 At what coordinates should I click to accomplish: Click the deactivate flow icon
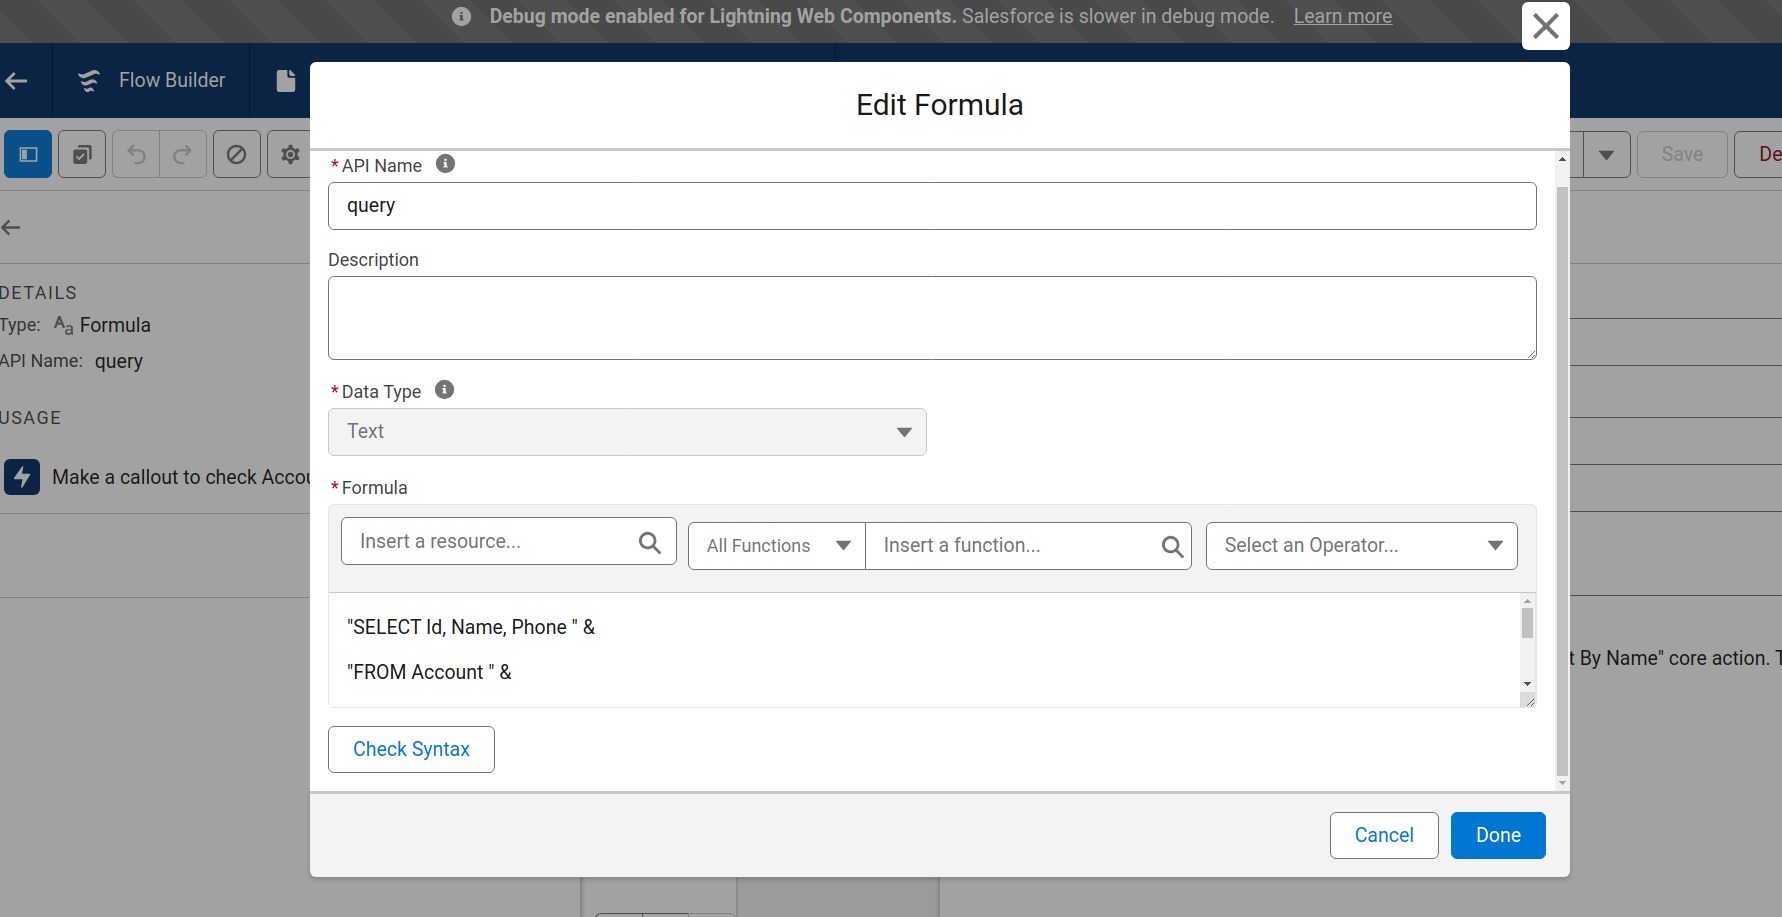pyautogui.click(x=236, y=154)
